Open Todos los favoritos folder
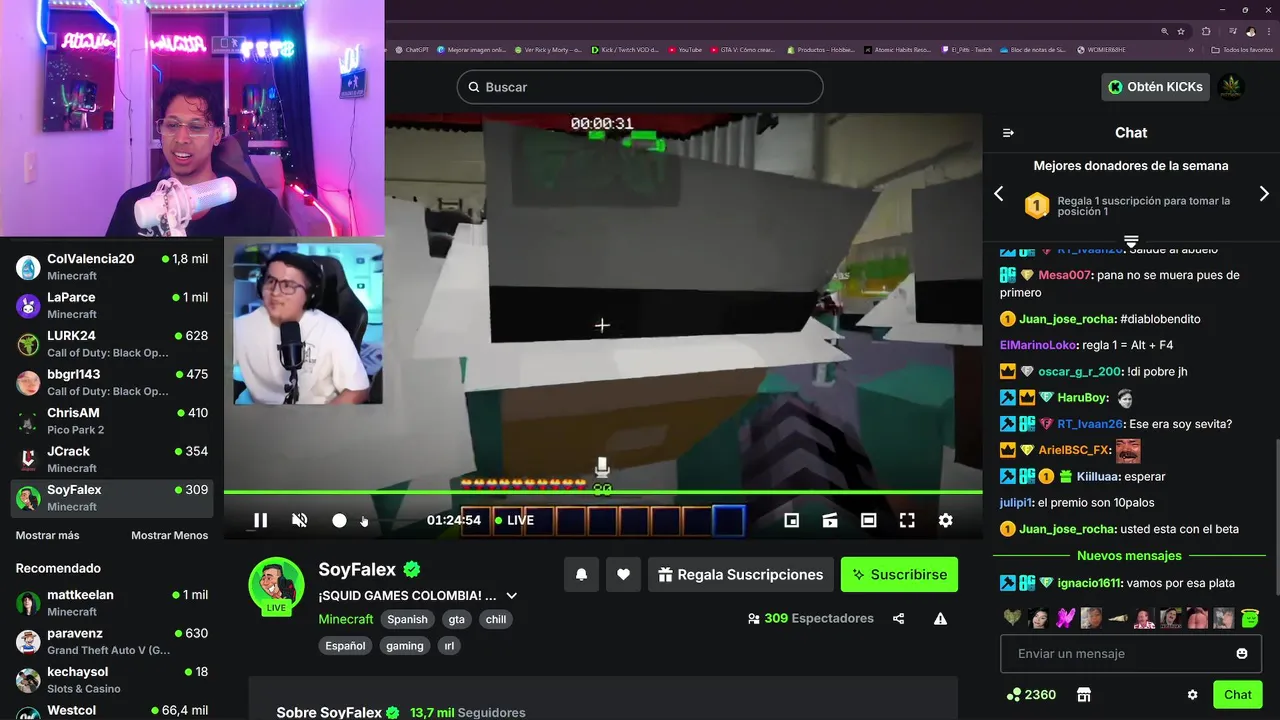Image resolution: width=1280 pixels, height=720 pixels. pos(1241,49)
